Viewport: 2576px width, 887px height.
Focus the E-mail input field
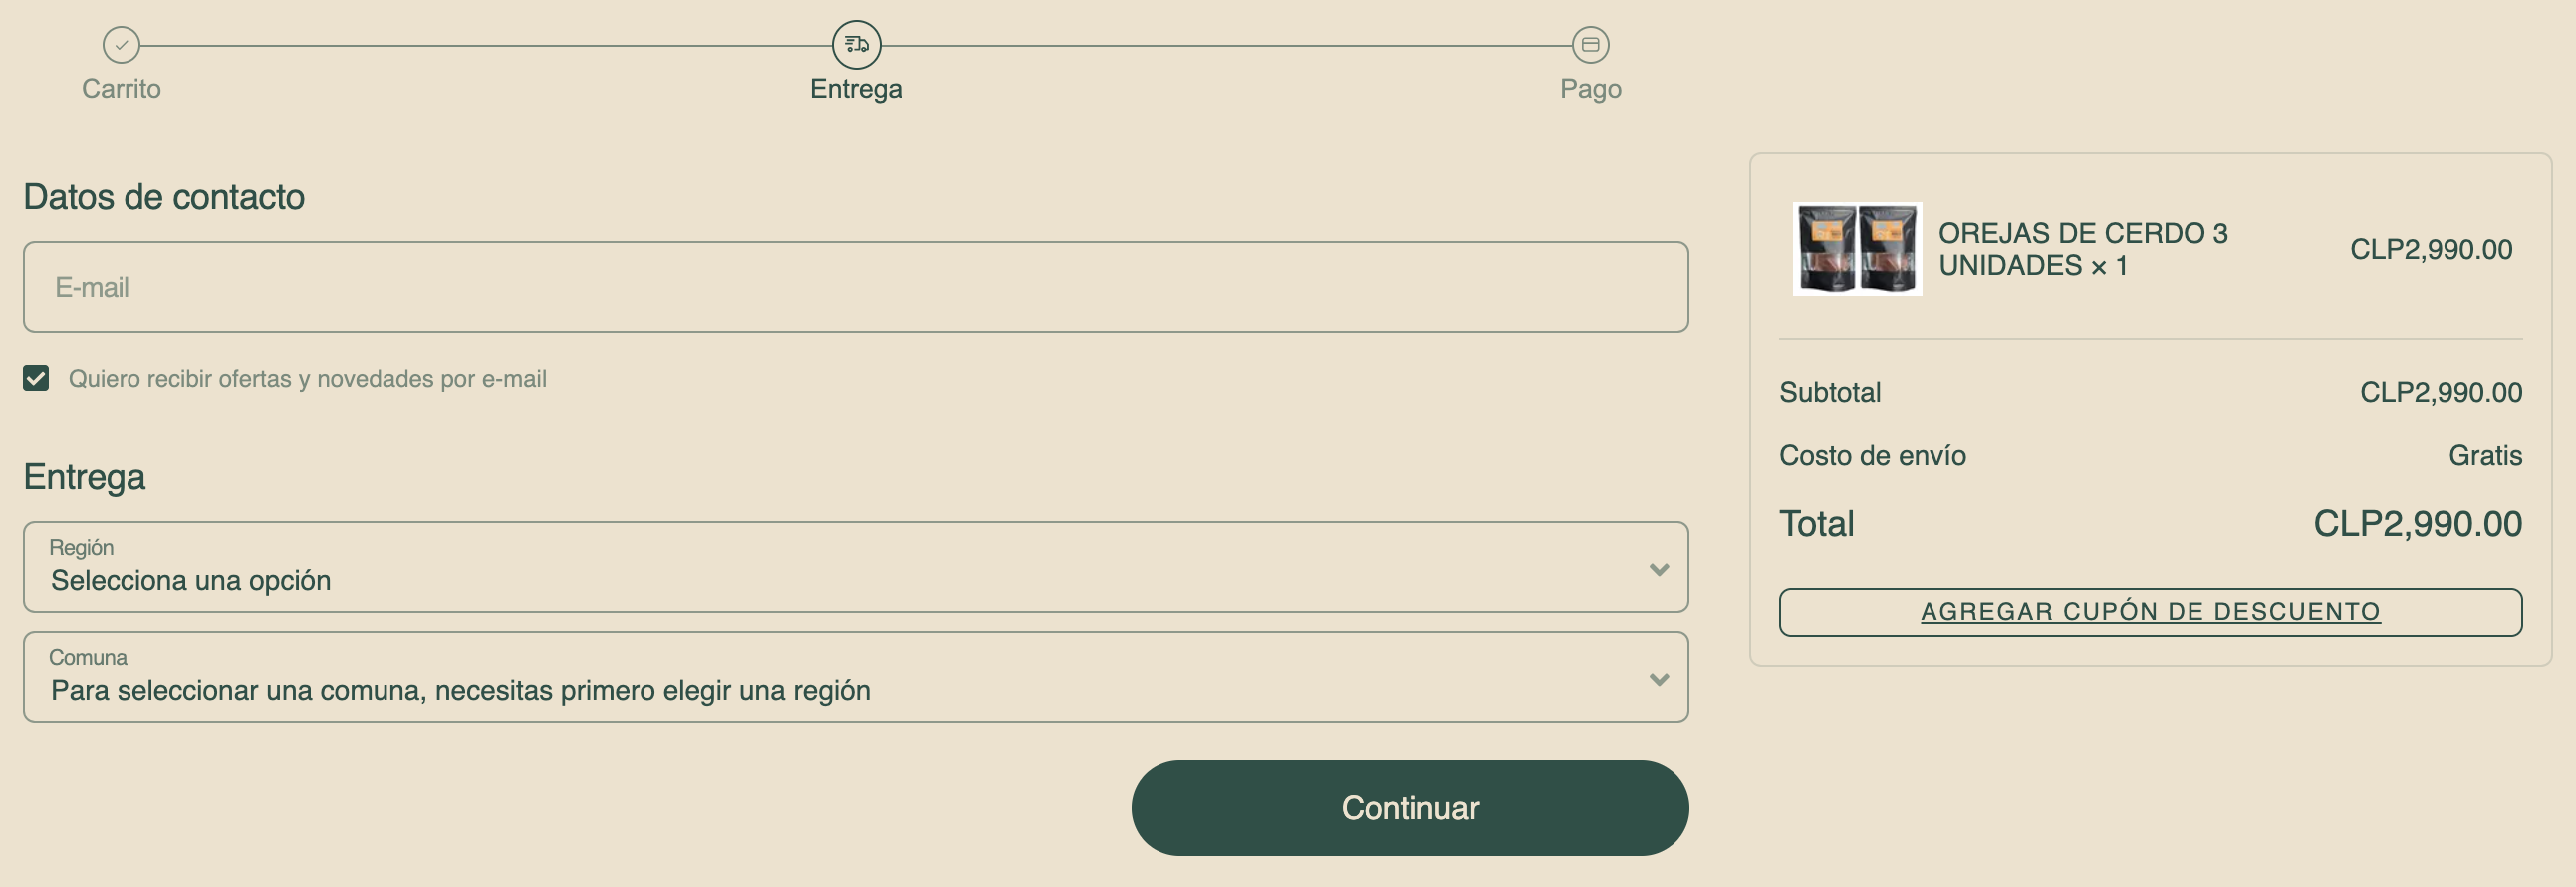(x=855, y=287)
